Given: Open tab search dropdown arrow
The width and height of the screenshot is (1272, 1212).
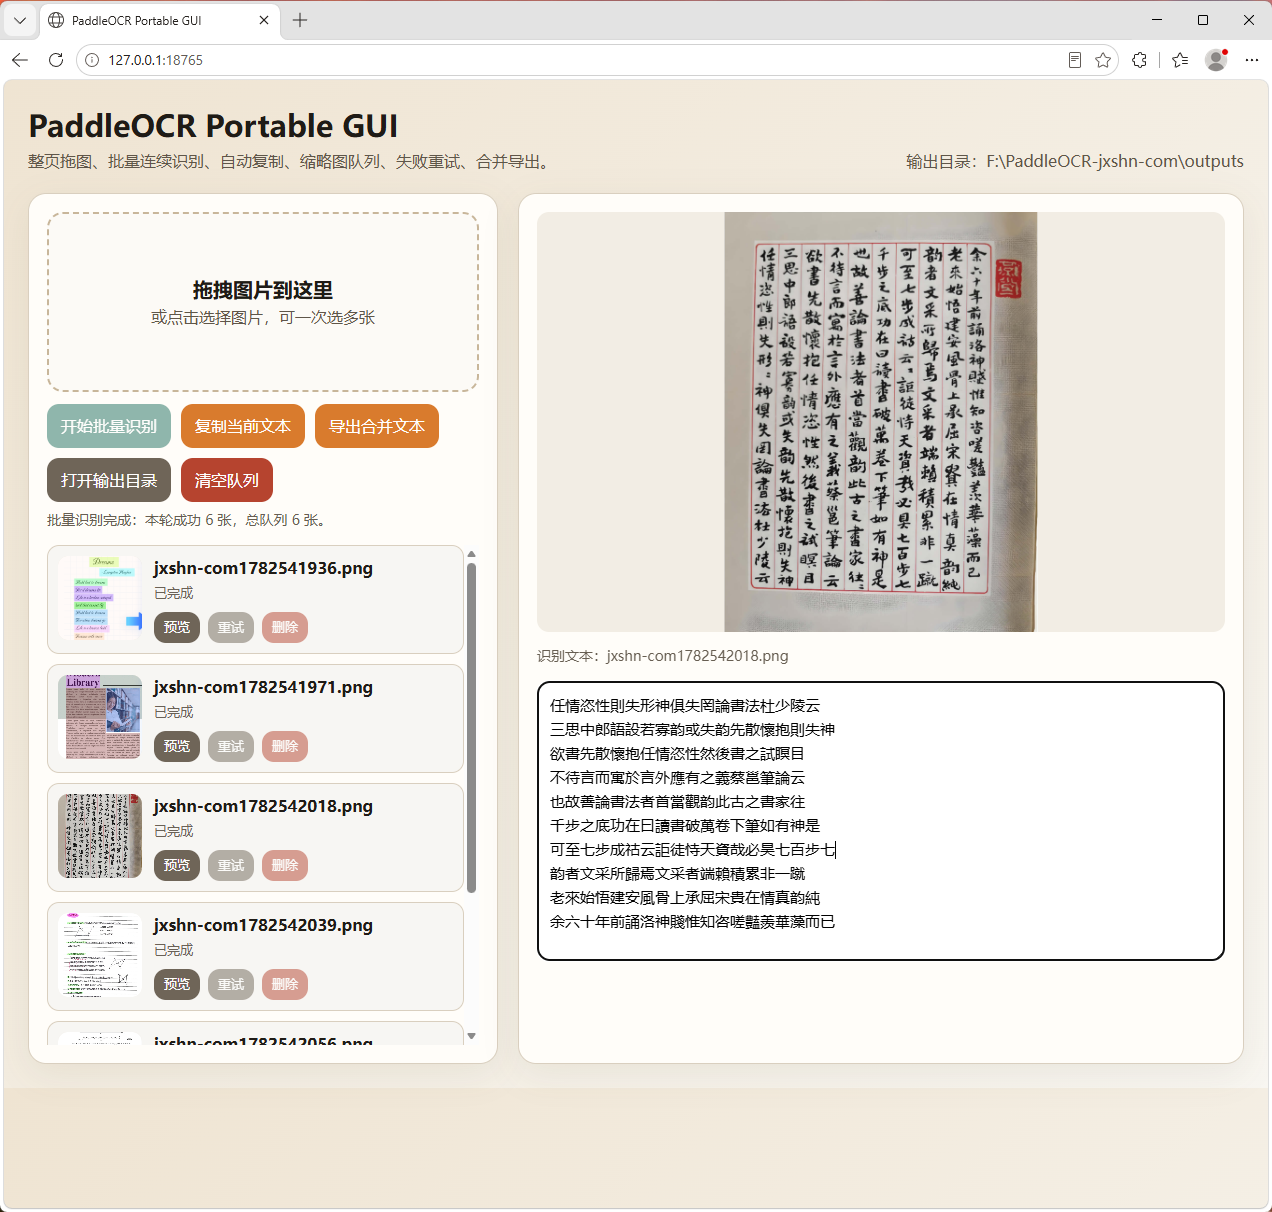Looking at the screenshot, I should pos(20,20).
